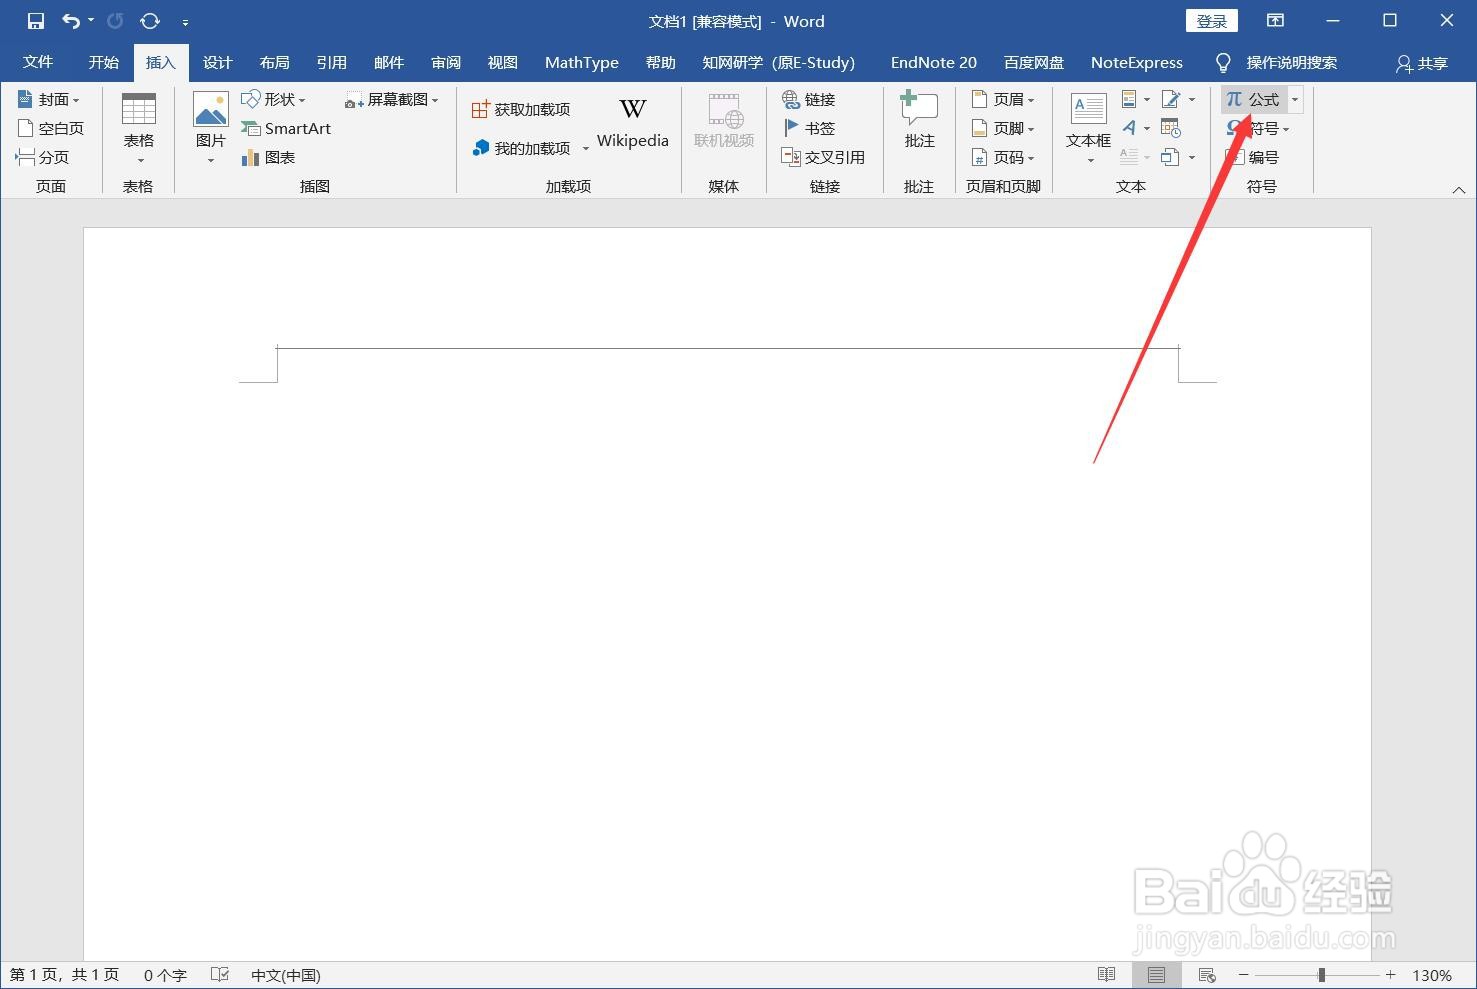This screenshot has width=1477, height=989.
Task: Open the MathType tab
Action: (581, 62)
